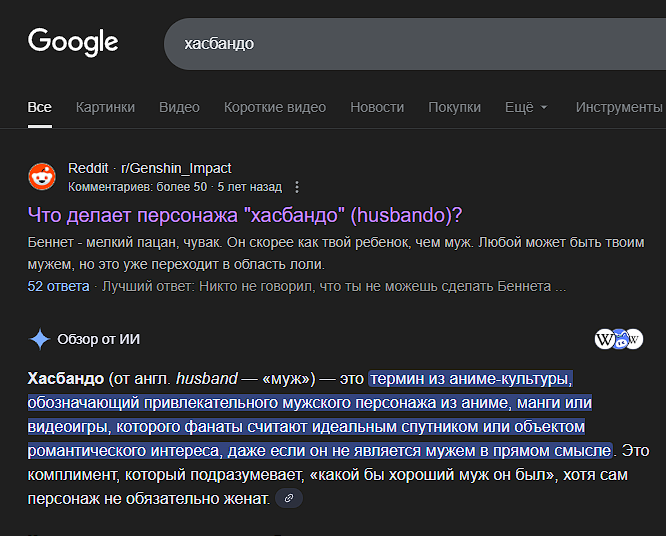Image resolution: width=666 pixels, height=536 pixels.
Task: Click the 52 ответа link
Action: [59, 286]
